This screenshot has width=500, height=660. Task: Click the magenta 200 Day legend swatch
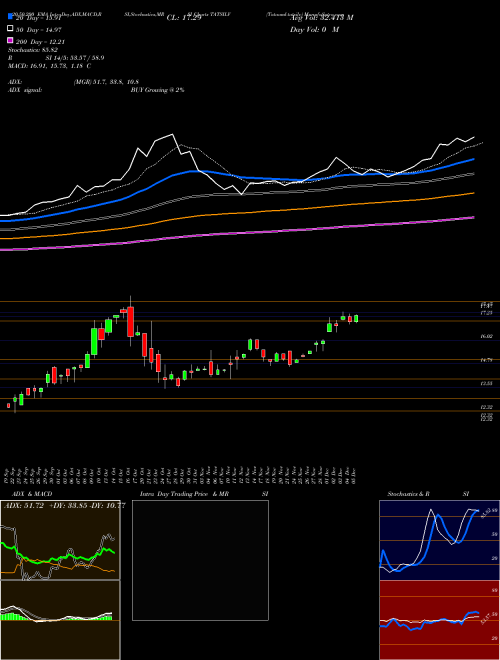pos(10,41)
